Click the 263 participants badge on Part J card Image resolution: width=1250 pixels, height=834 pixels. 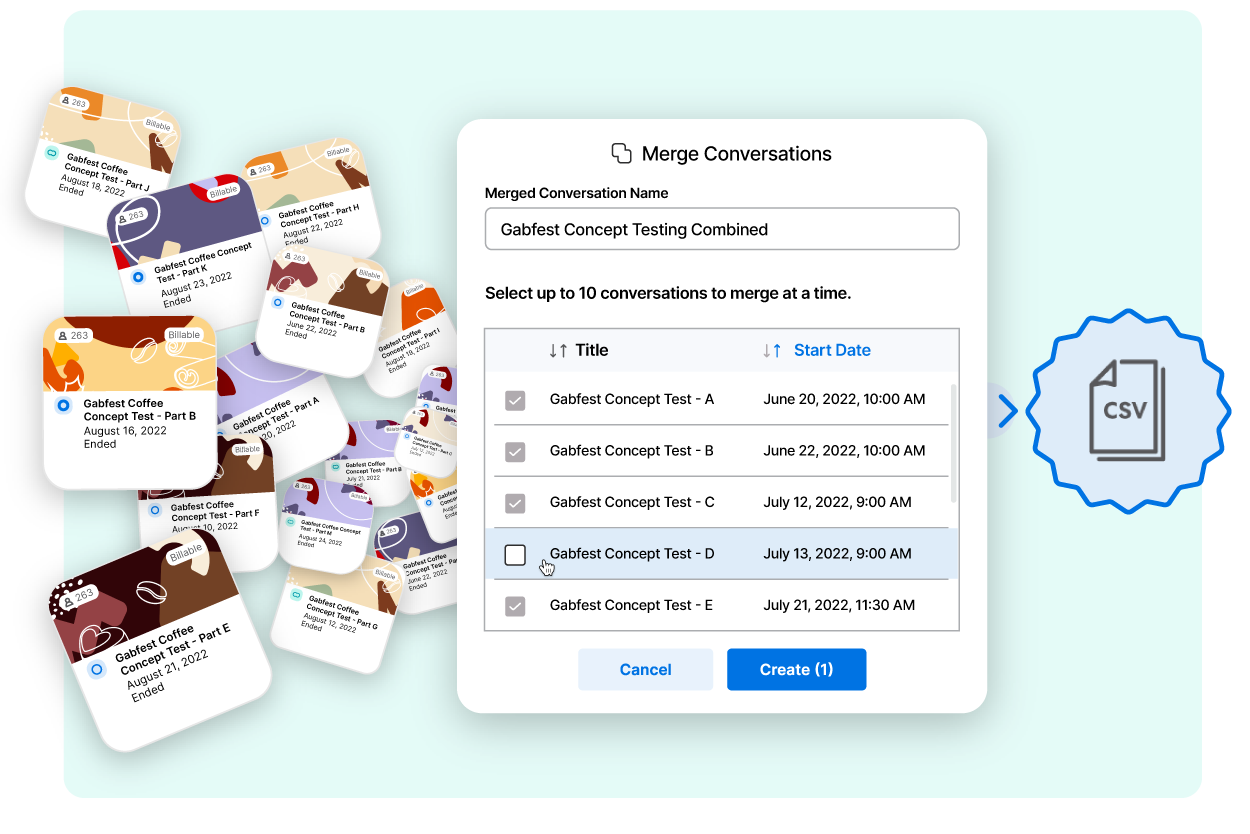click(x=75, y=102)
